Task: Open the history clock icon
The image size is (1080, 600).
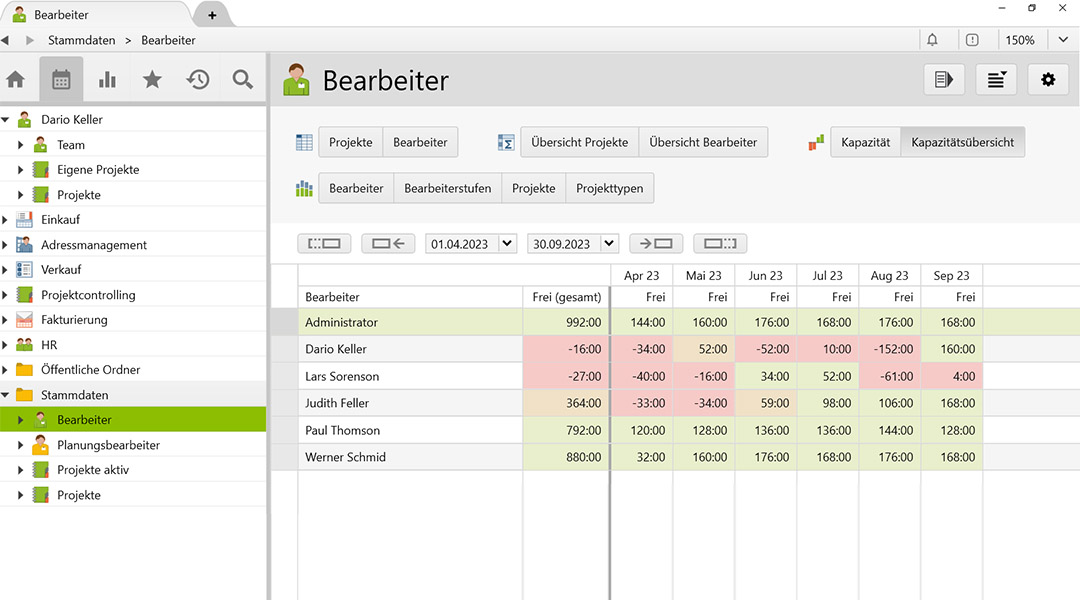Action: pos(198,80)
